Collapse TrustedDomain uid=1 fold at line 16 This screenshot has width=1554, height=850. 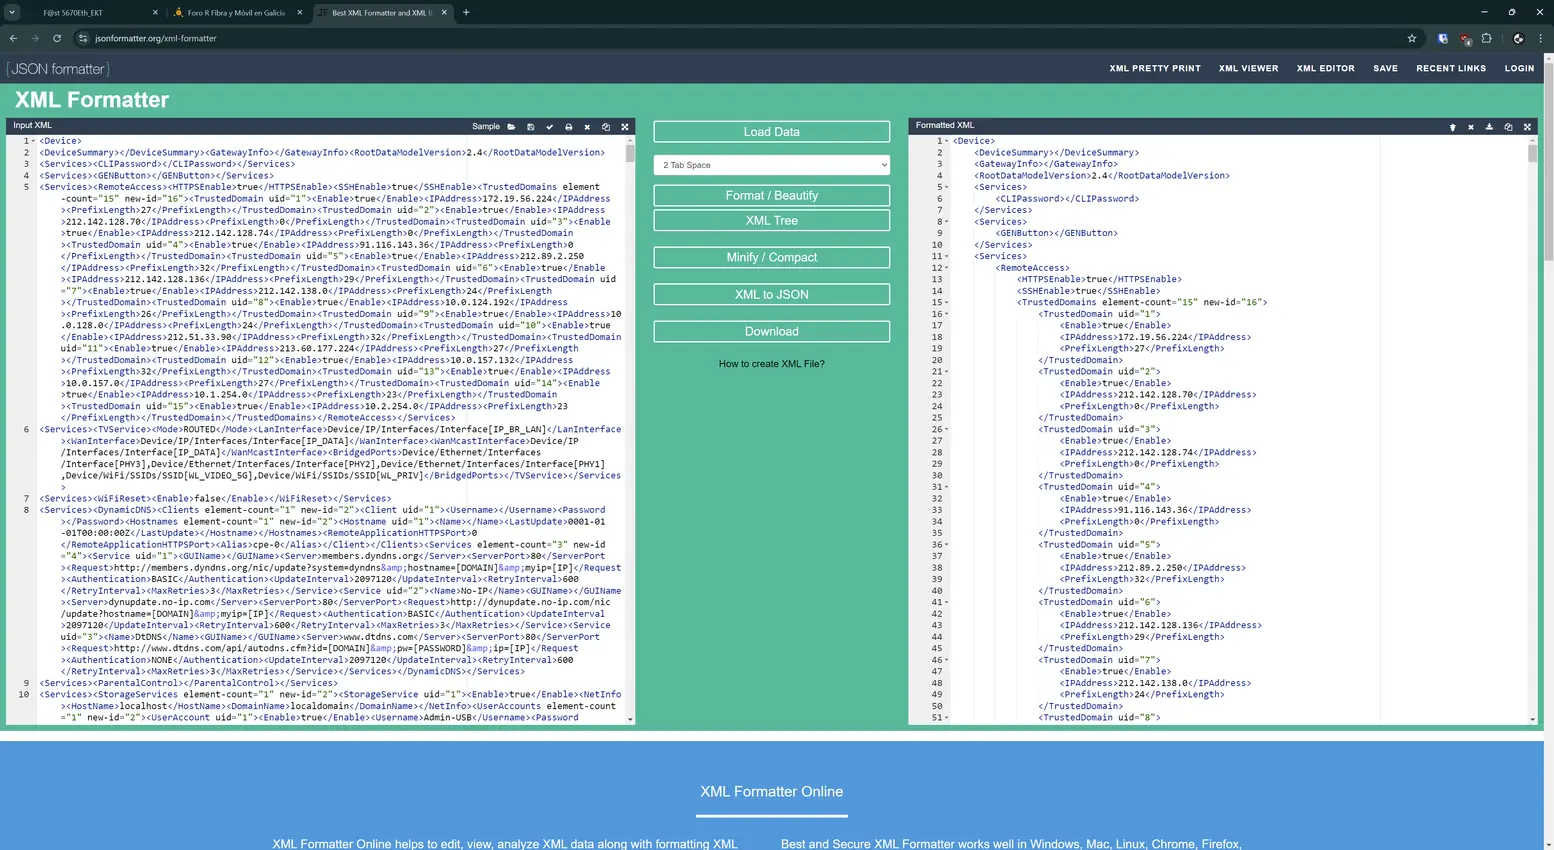946,314
